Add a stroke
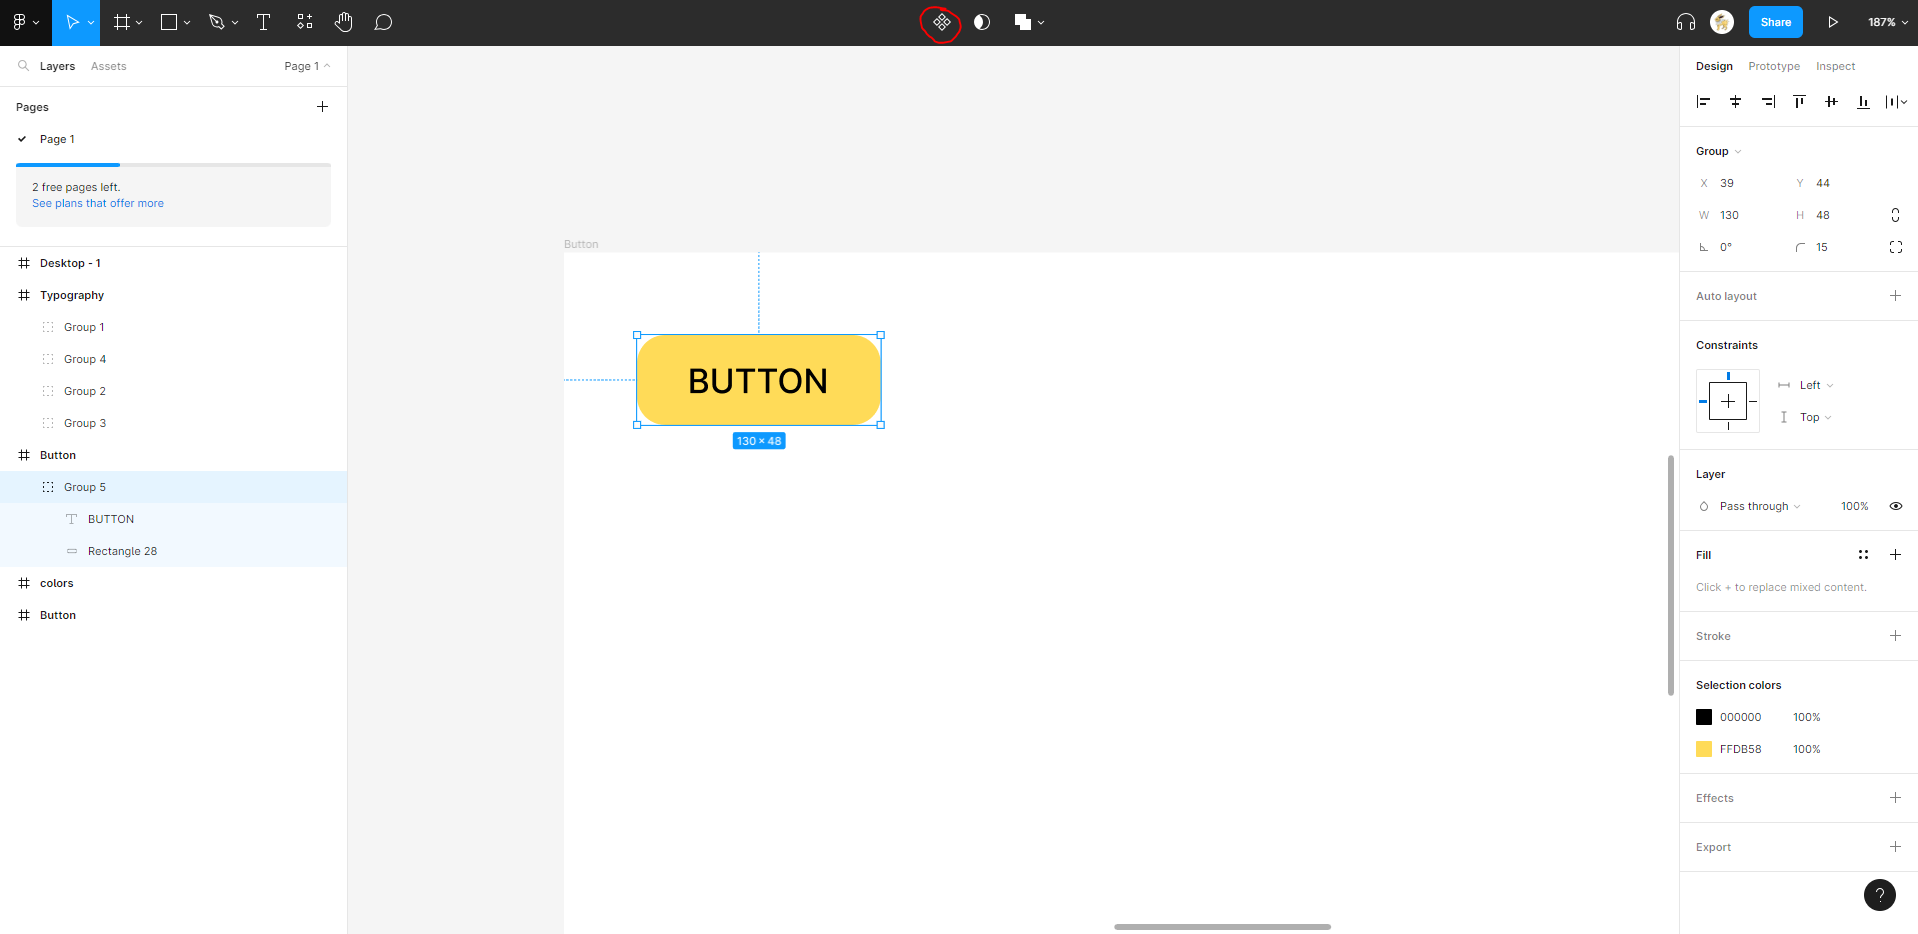The width and height of the screenshot is (1918, 934). [x=1895, y=636]
